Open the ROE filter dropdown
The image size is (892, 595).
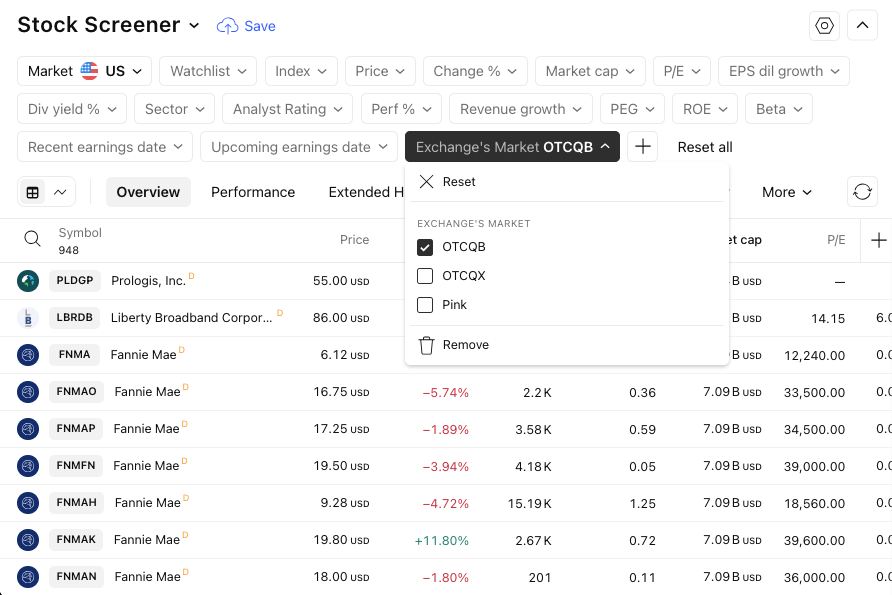tap(705, 109)
